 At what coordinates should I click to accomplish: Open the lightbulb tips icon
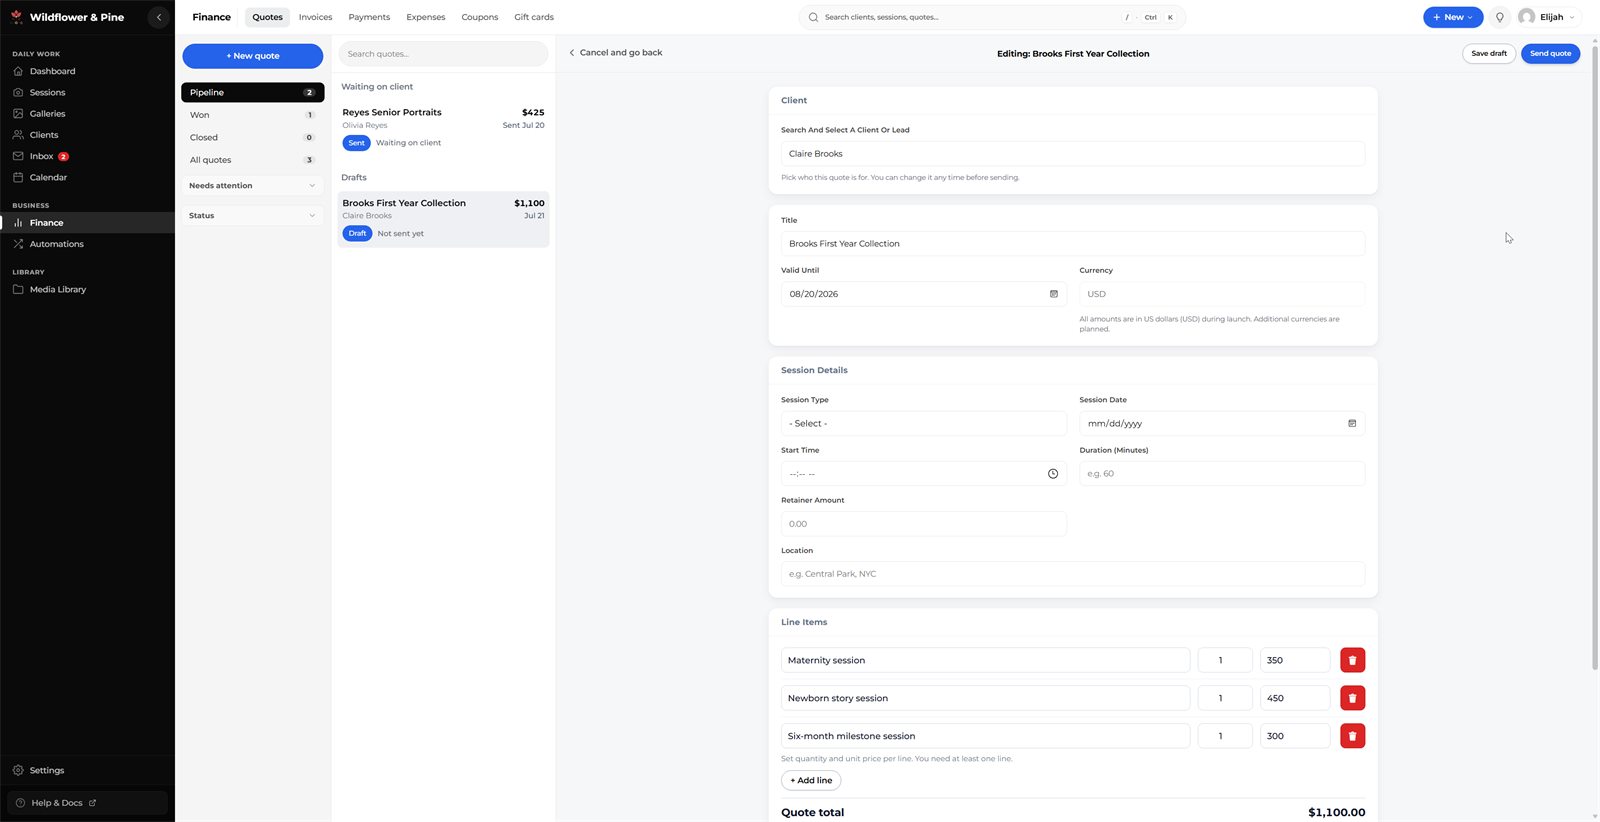pyautogui.click(x=1499, y=17)
